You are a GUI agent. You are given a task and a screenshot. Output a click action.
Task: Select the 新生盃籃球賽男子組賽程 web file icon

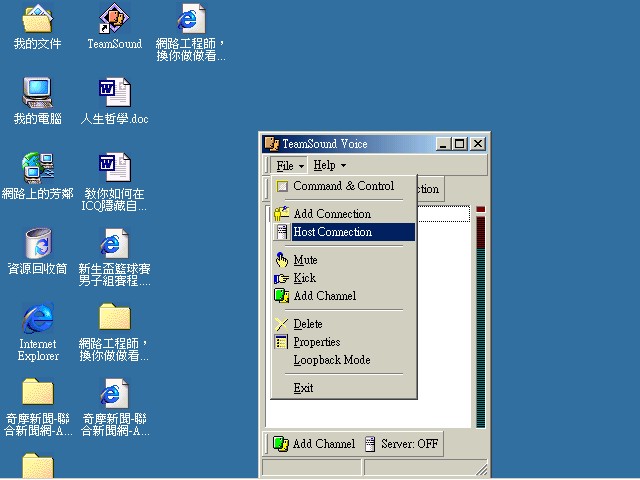[114, 243]
